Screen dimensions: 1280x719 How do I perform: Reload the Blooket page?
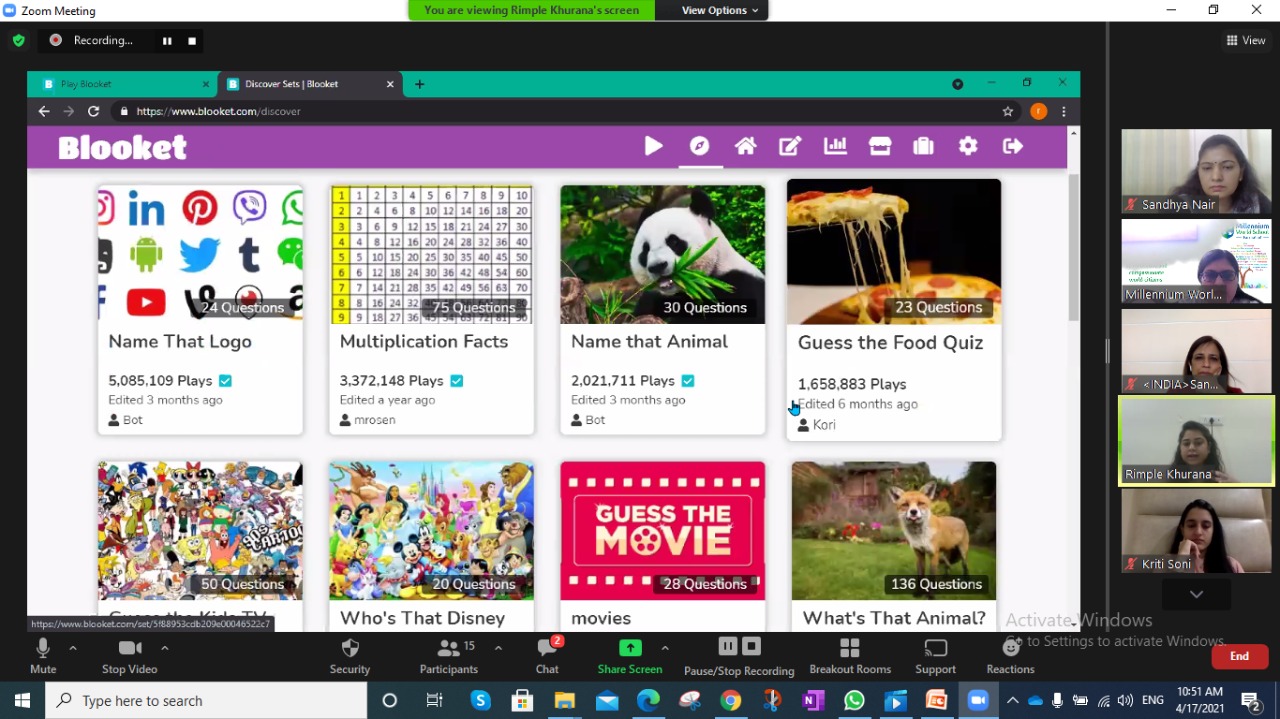[94, 111]
